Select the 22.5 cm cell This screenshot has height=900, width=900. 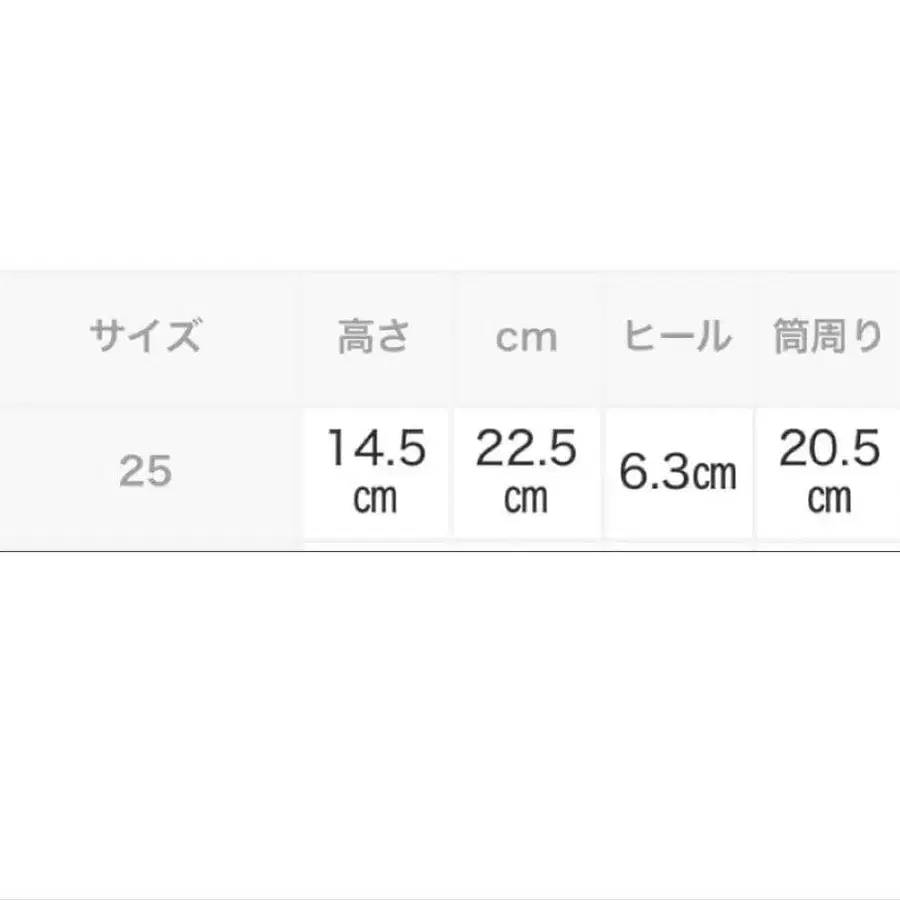point(526,472)
